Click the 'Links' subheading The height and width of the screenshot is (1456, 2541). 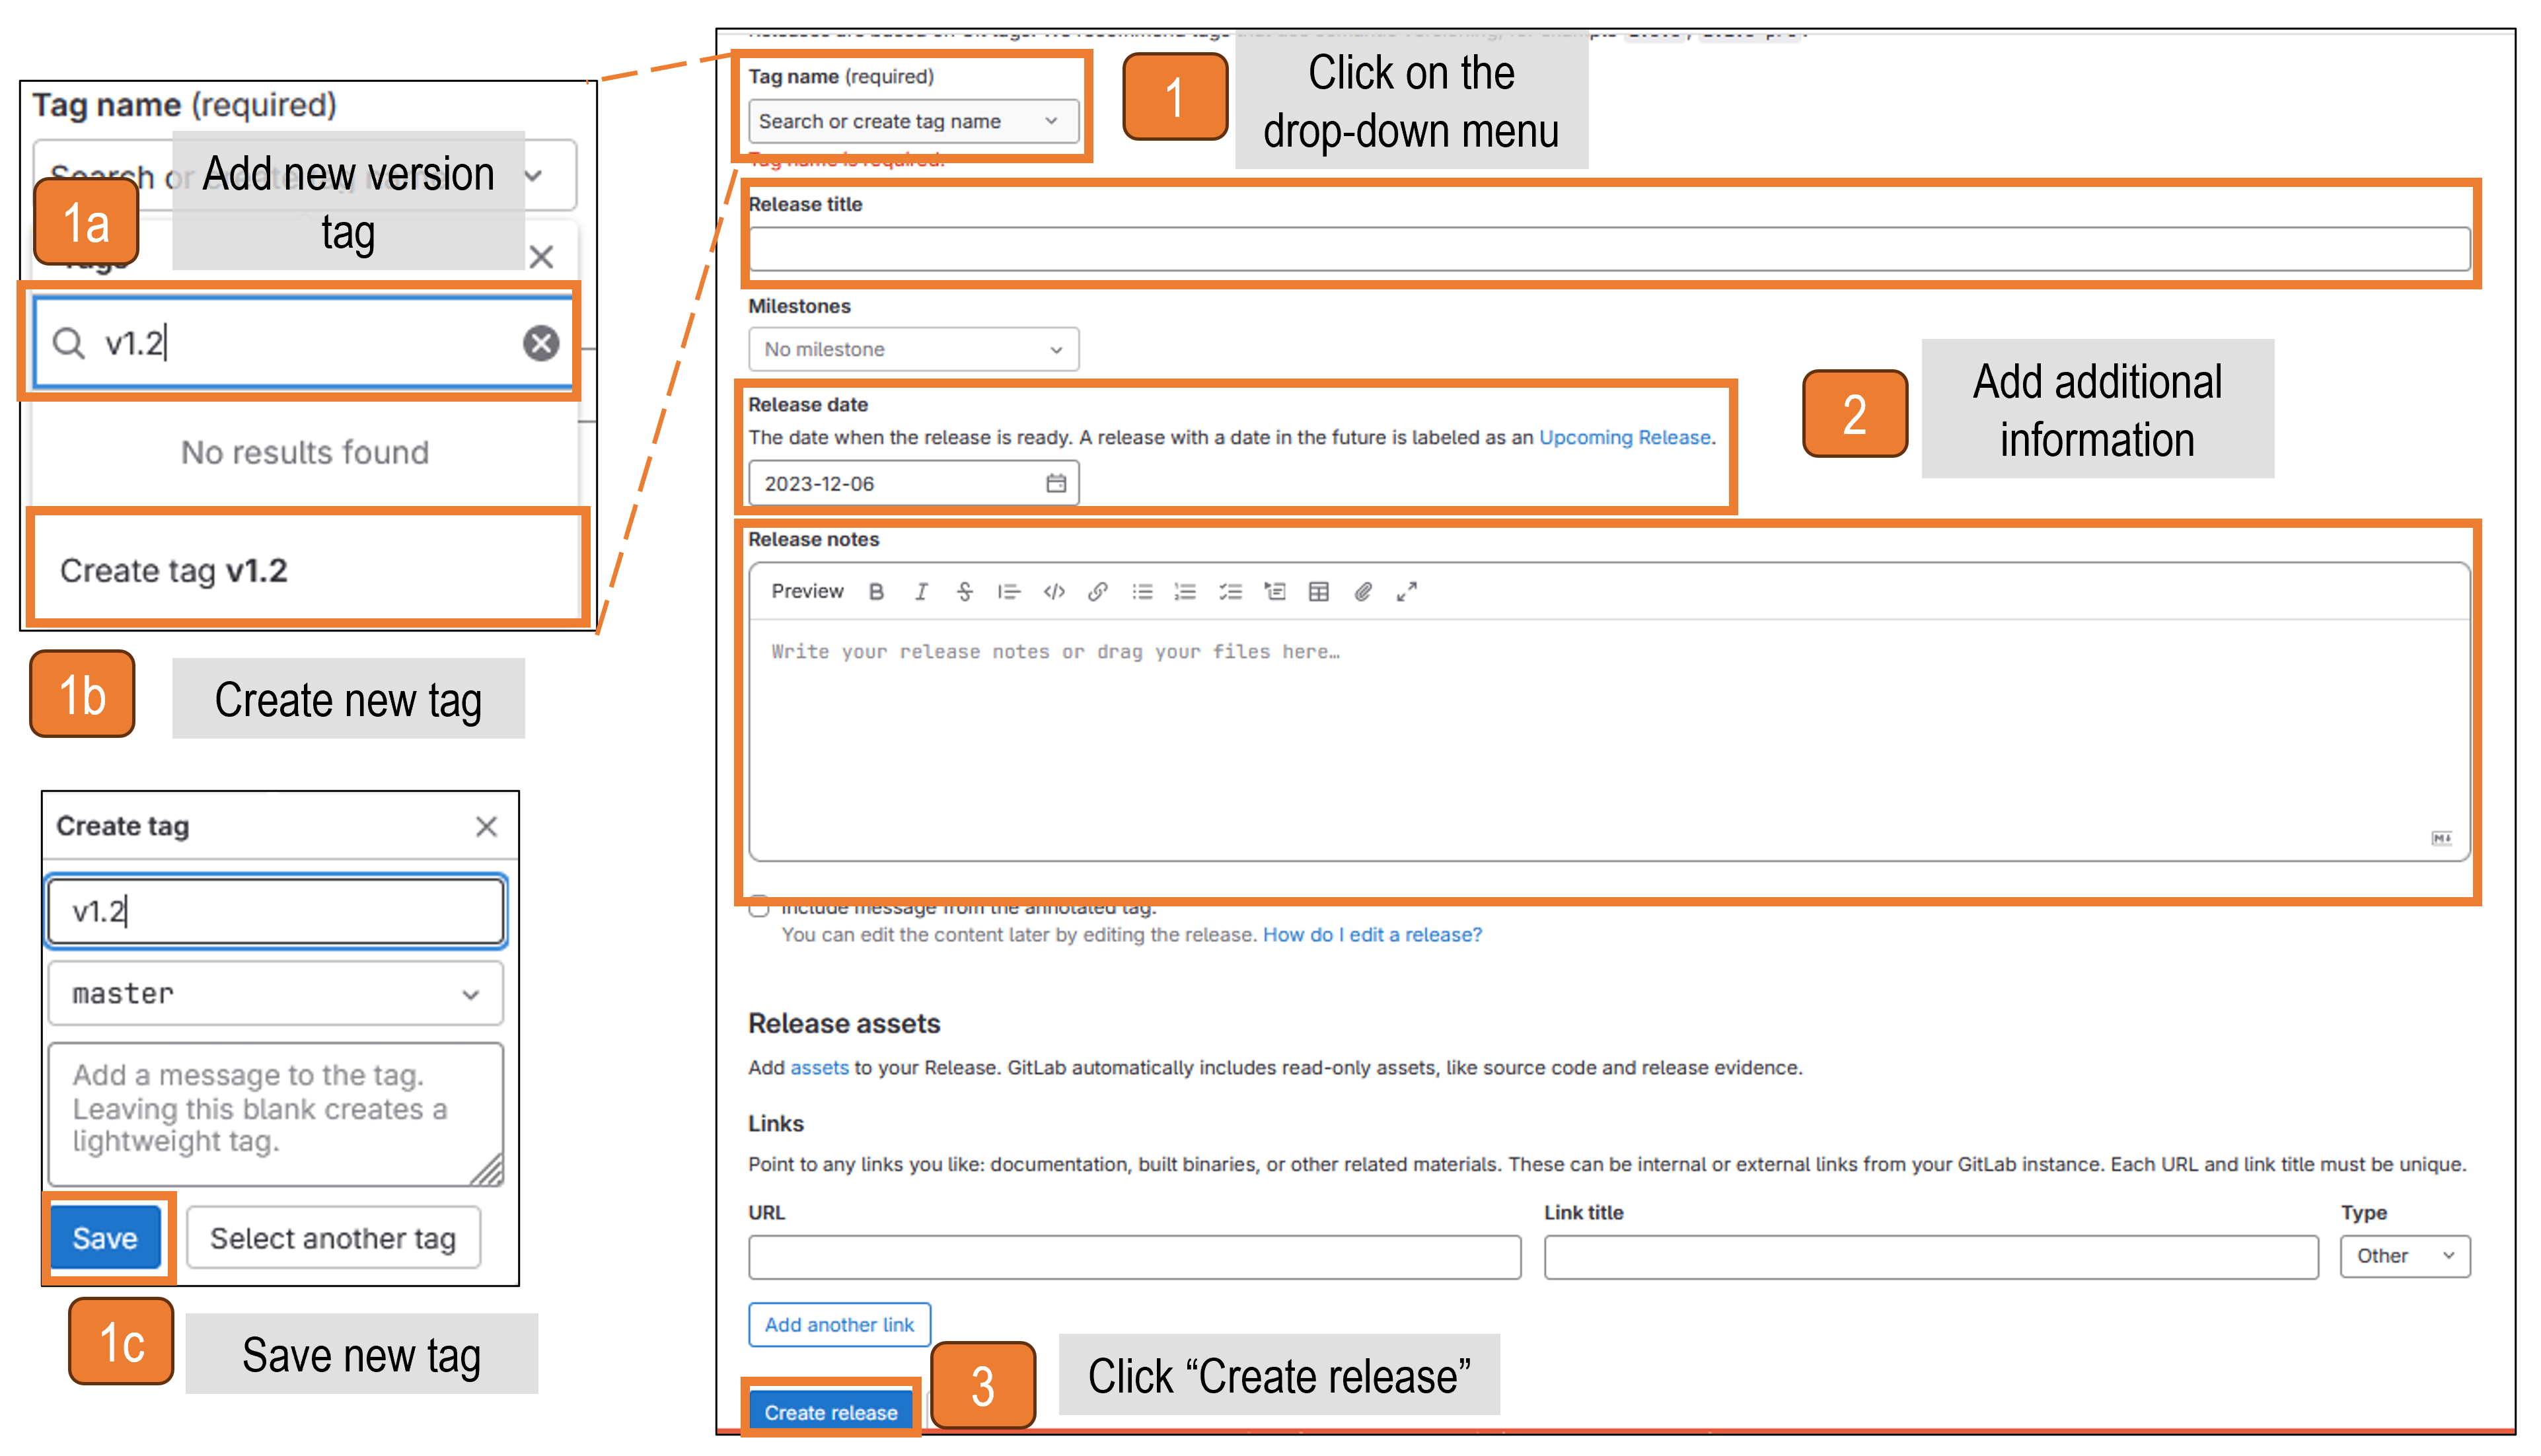pos(775,1123)
